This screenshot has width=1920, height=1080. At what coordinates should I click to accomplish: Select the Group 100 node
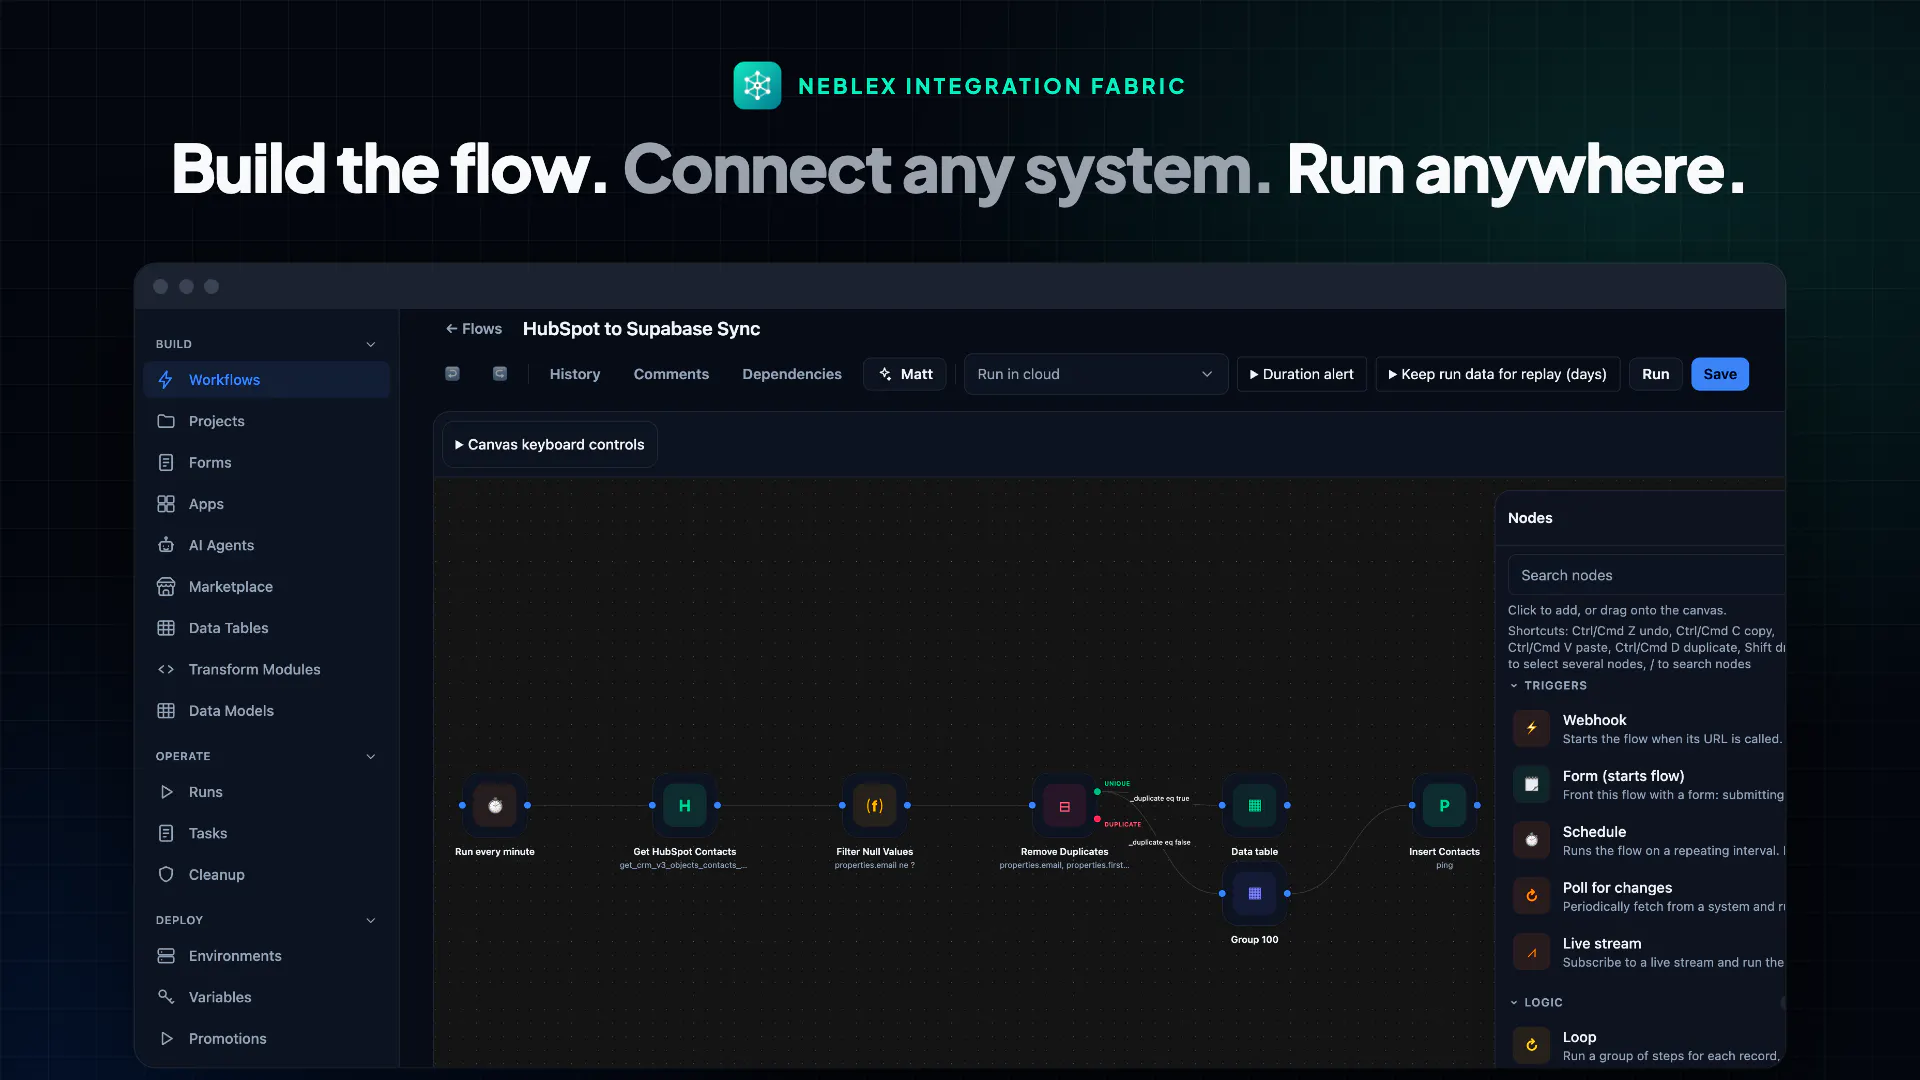pyautogui.click(x=1255, y=894)
